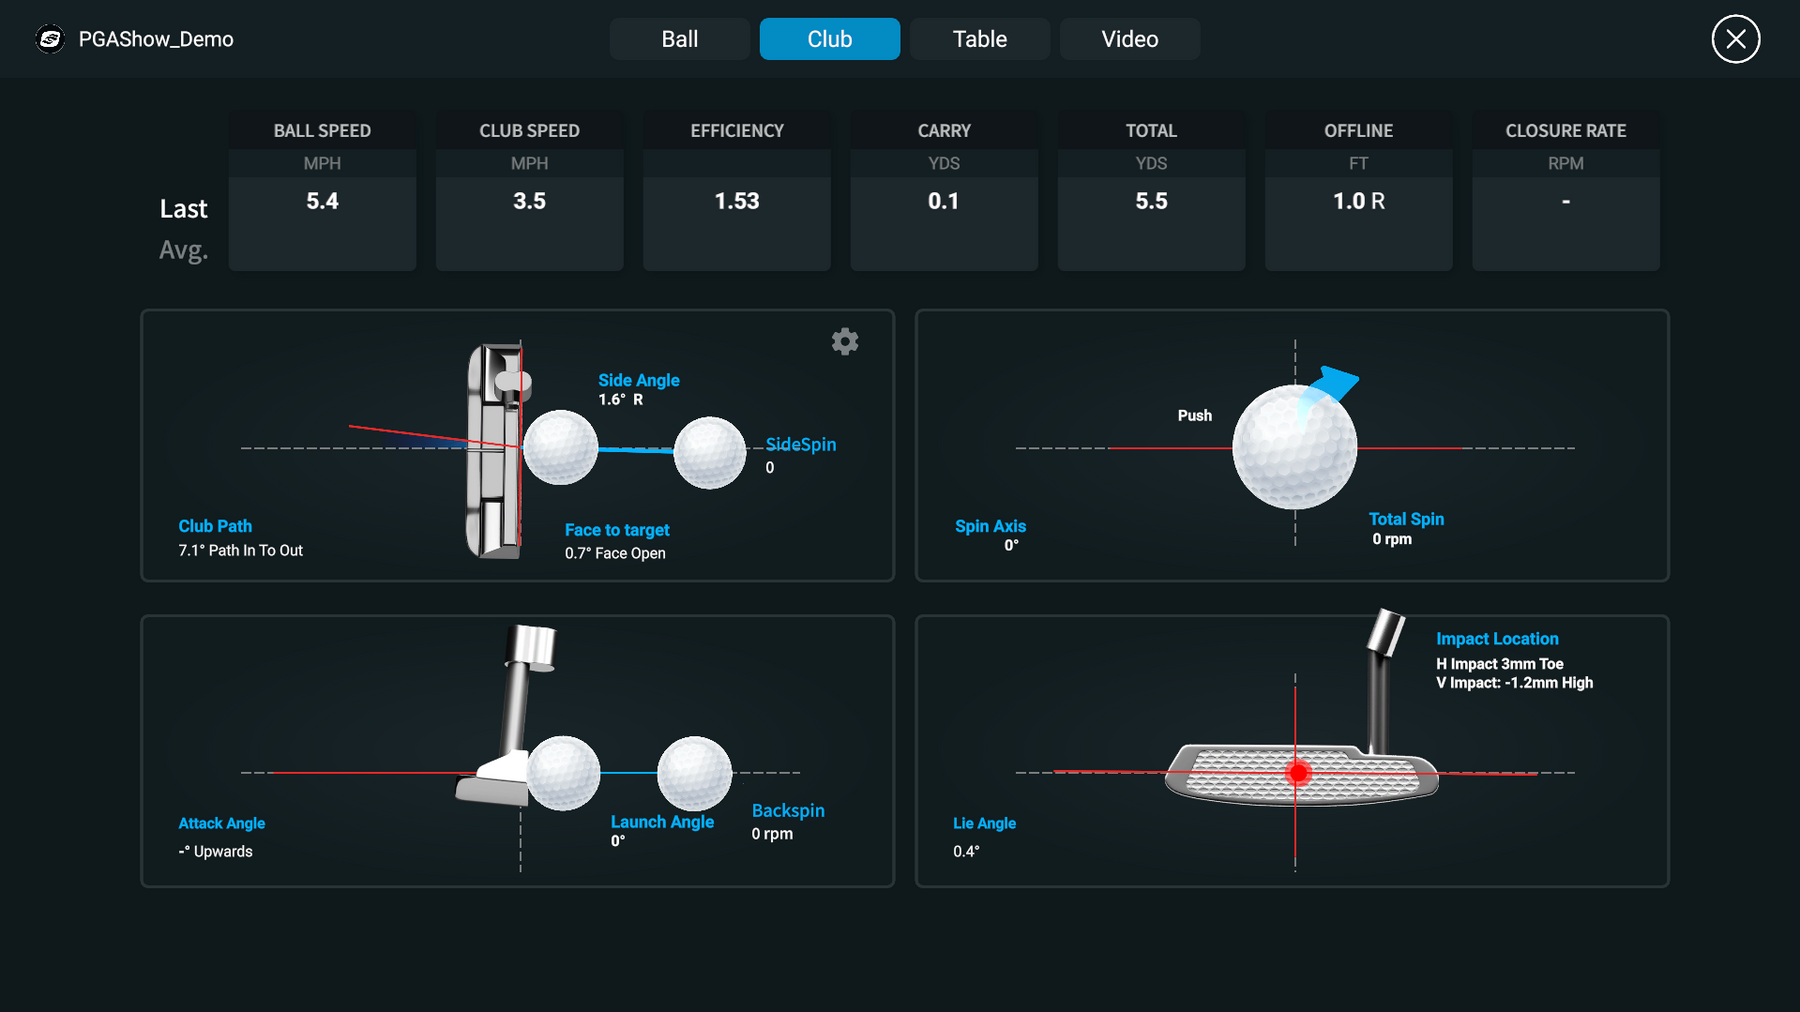Viewport: 1800px width, 1012px height.
Task: Select the putter face Impact Location diagram
Action: coord(1293,770)
